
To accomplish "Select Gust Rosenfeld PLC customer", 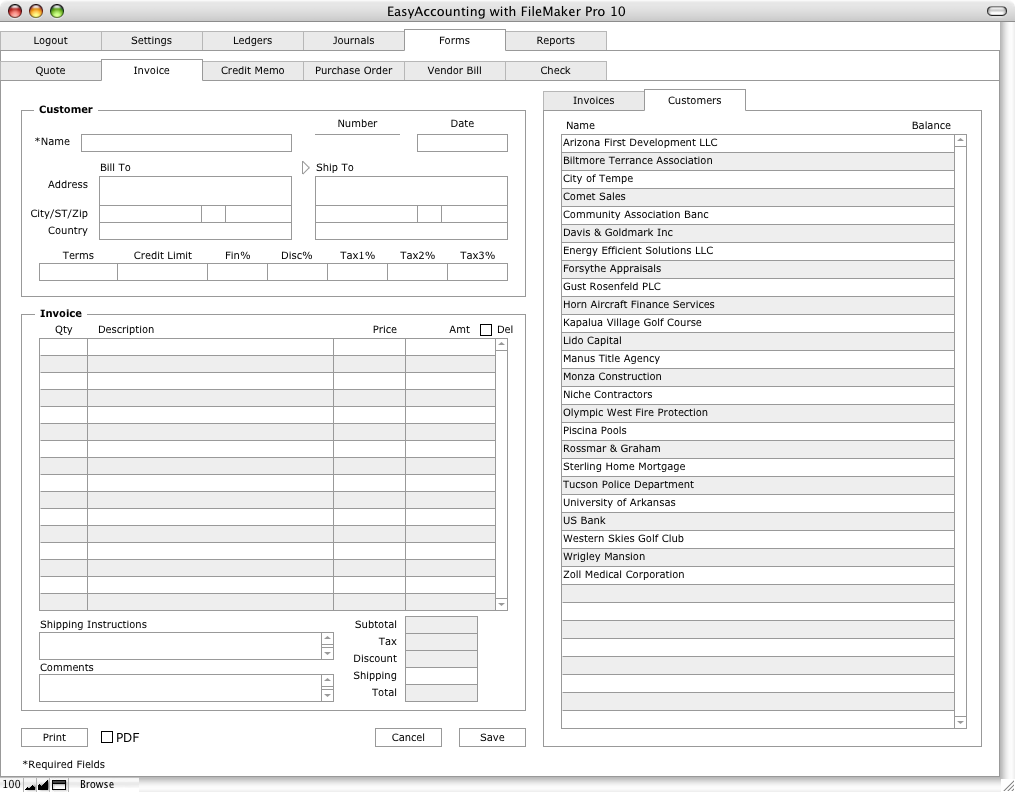I will pyautogui.click(x=758, y=287).
